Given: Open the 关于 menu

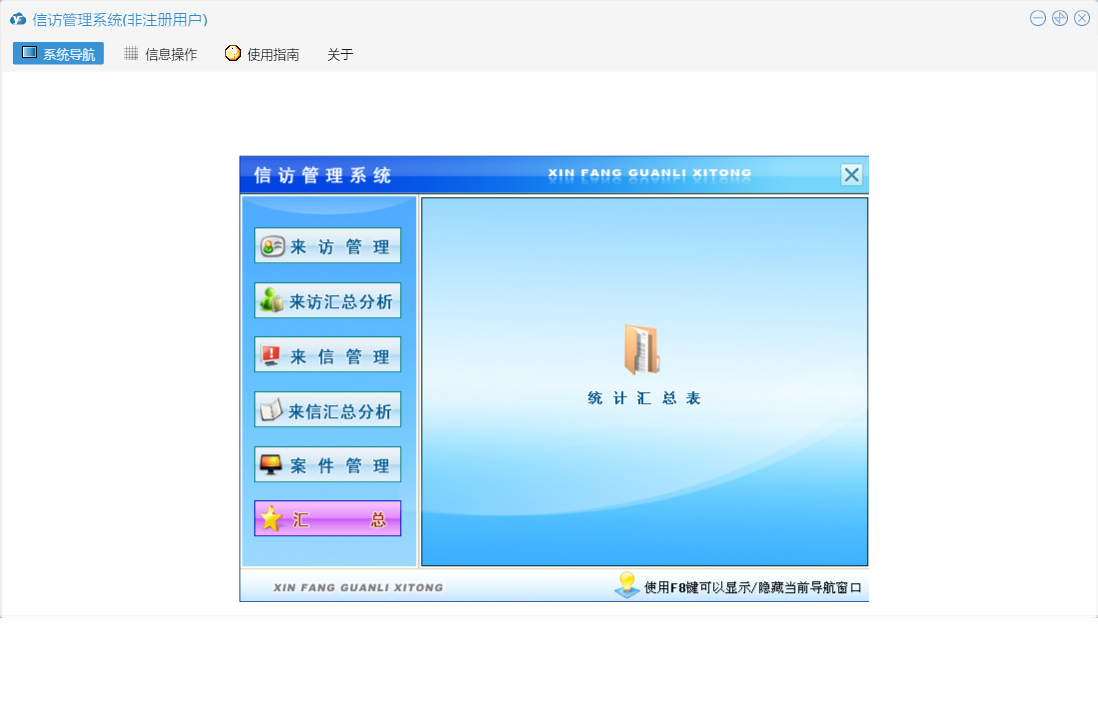Looking at the screenshot, I should tap(340, 55).
